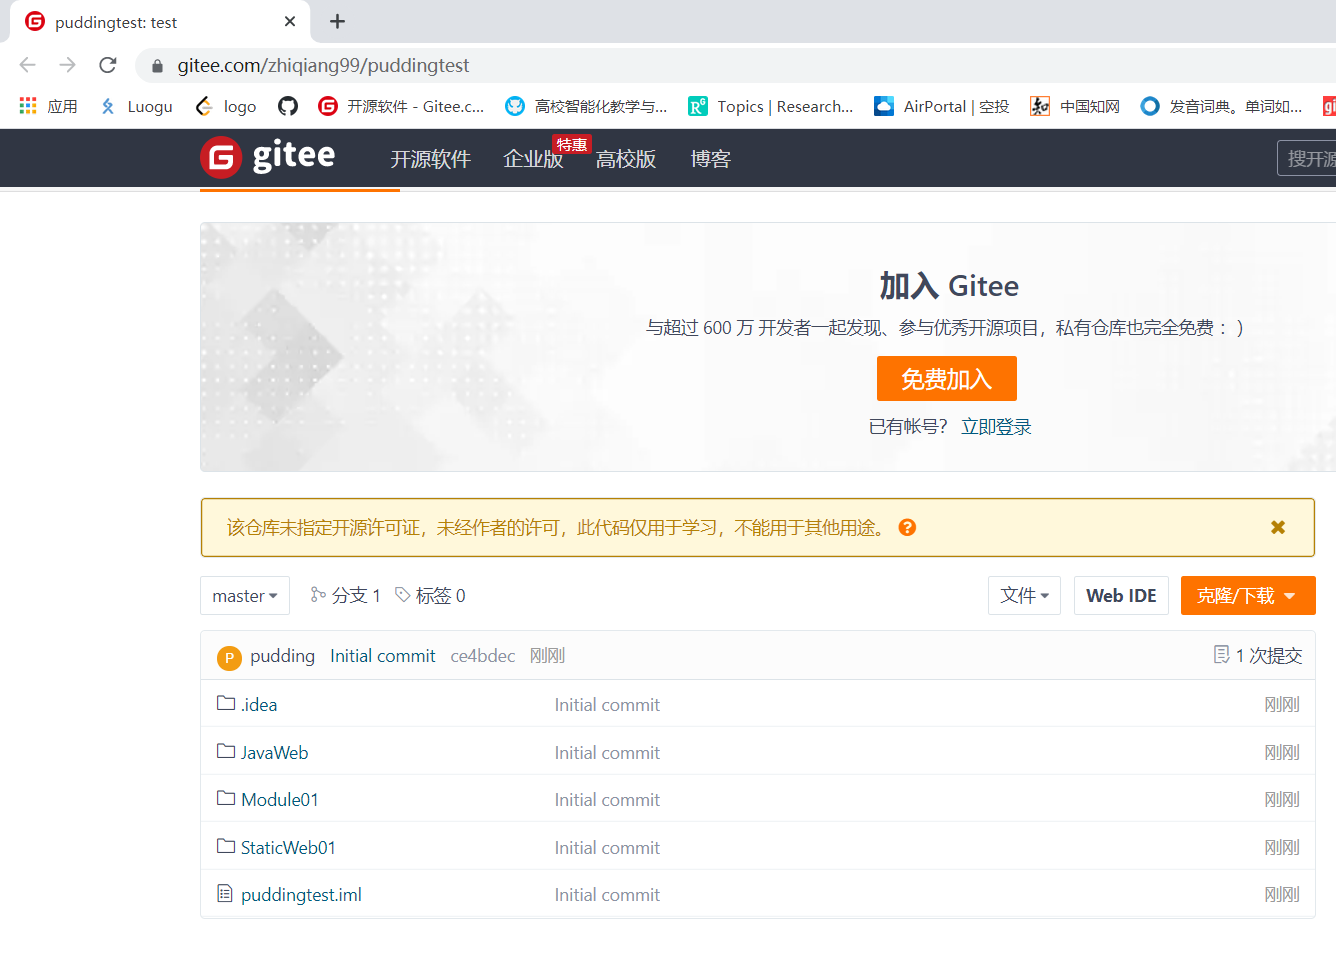Open the Luogu bookmark
The width and height of the screenshot is (1336, 955).
click(136, 106)
